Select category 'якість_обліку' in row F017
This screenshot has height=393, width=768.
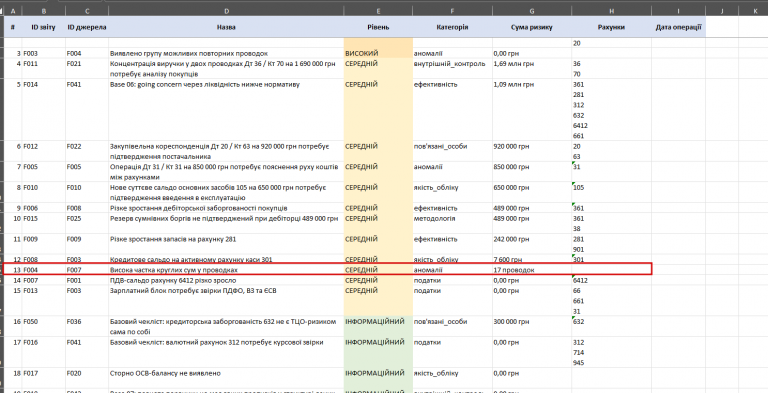tap(453, 378)
